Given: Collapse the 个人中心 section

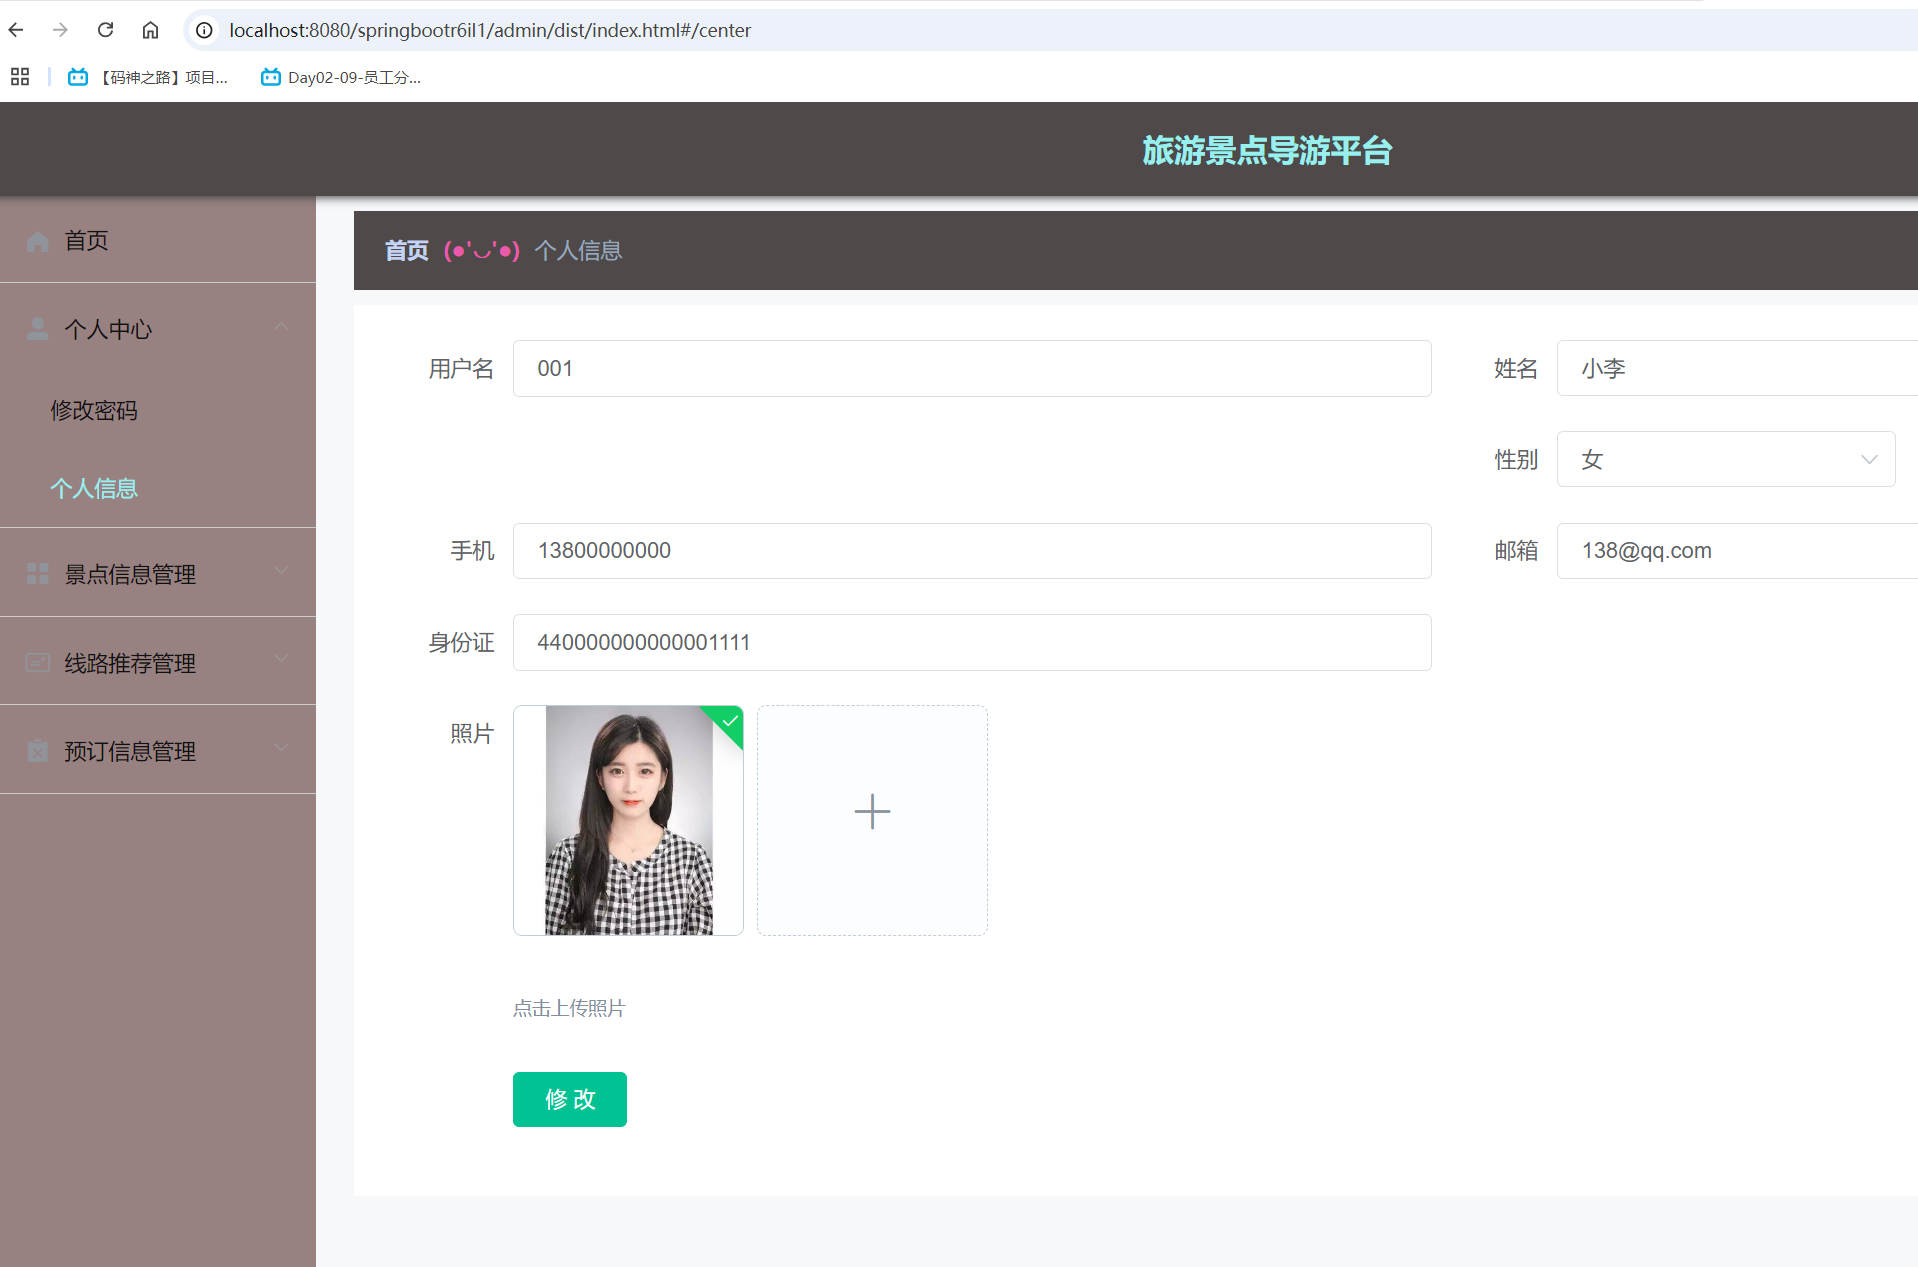Looking at the screenshot, I should (x=281, y=326).
